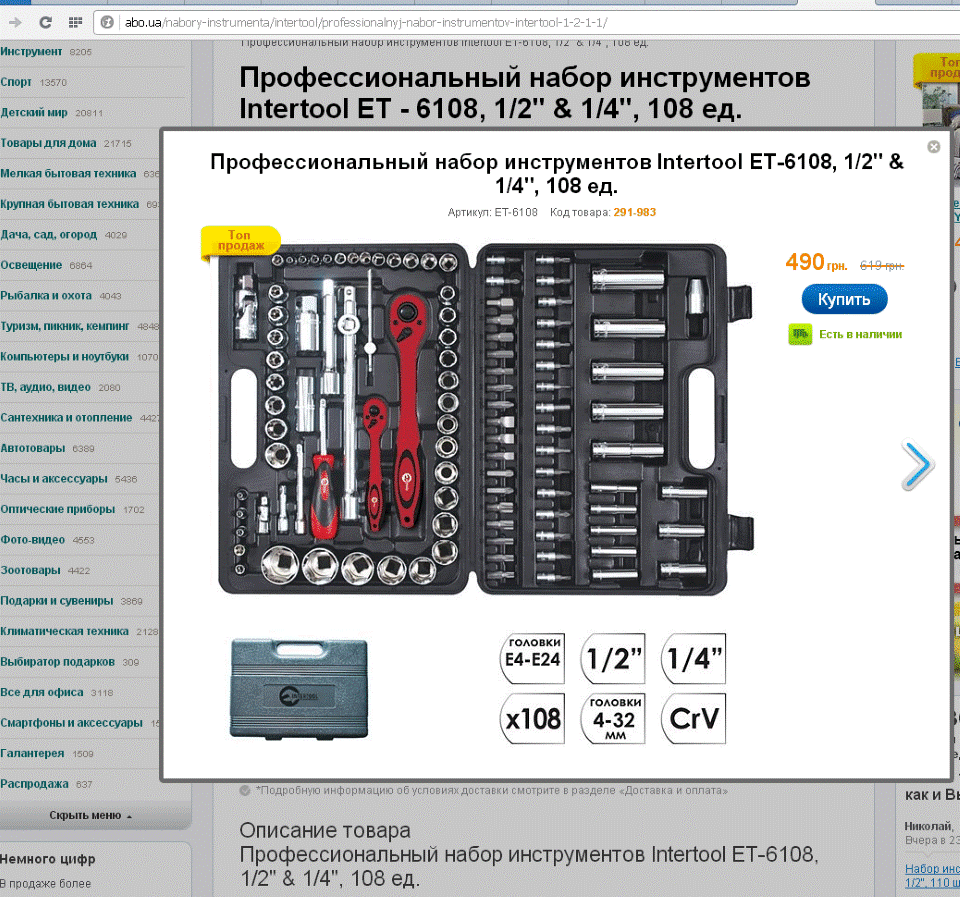Open the Детский мир category

(34, 113)
